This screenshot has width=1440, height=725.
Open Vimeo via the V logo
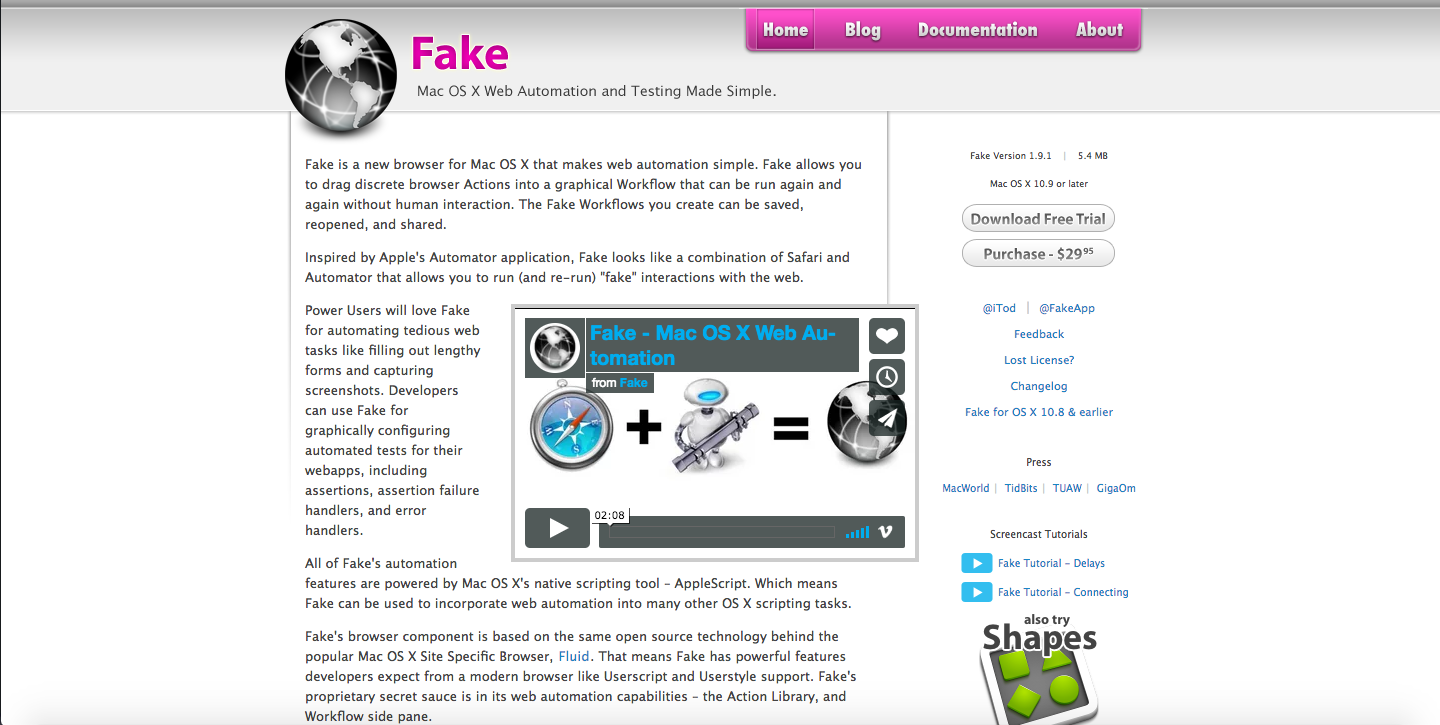[885, 532]
